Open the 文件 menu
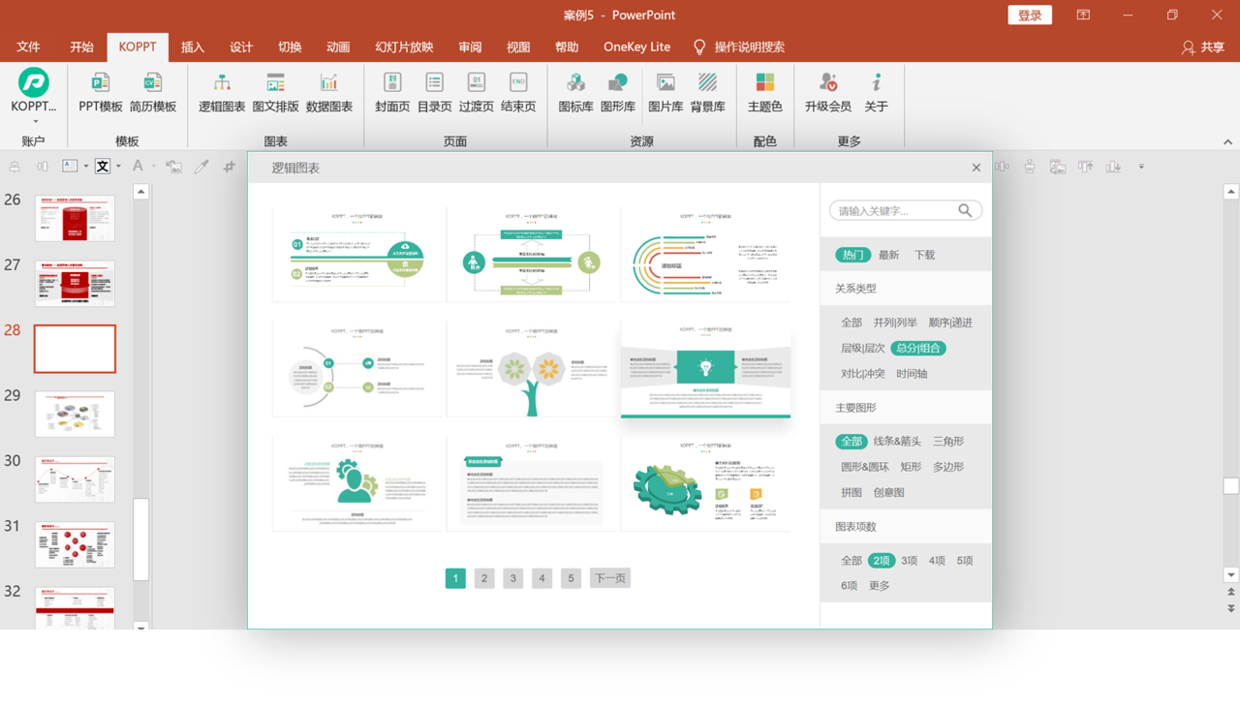This screenshot has height=709, width=1240. tap(28, 47)
